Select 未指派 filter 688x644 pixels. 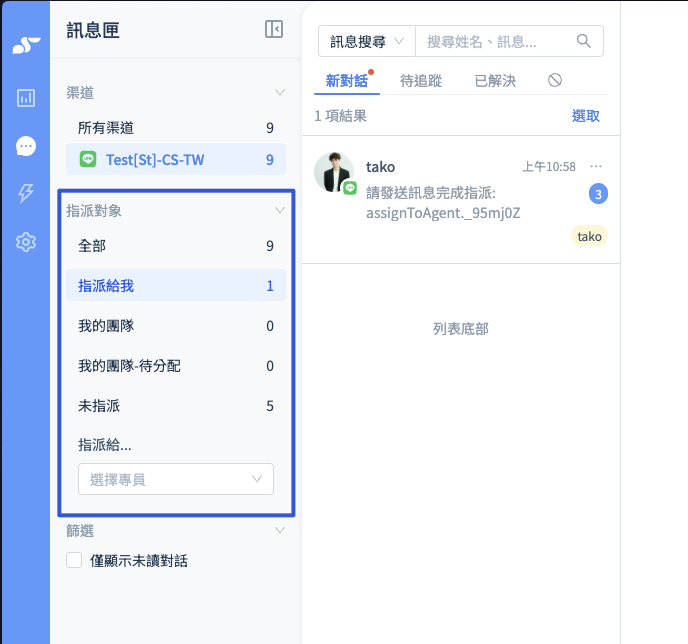click(176, 405)
